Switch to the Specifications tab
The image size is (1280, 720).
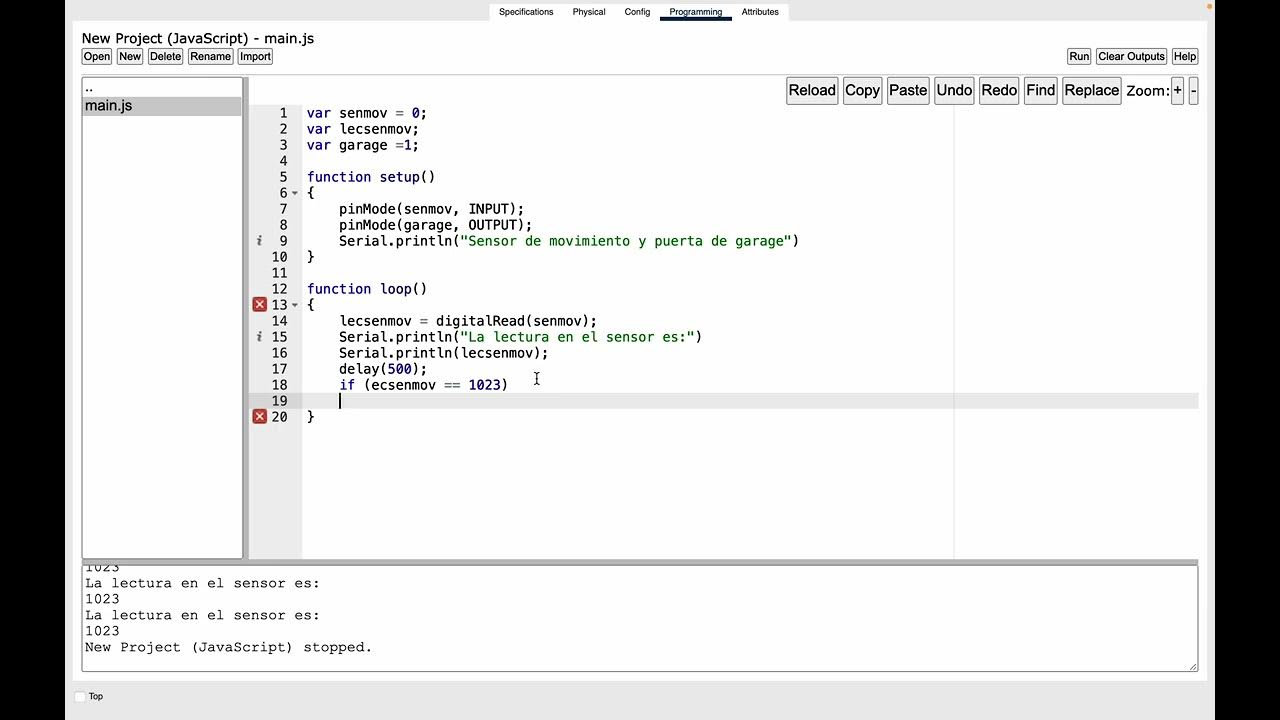coord(526,12)
